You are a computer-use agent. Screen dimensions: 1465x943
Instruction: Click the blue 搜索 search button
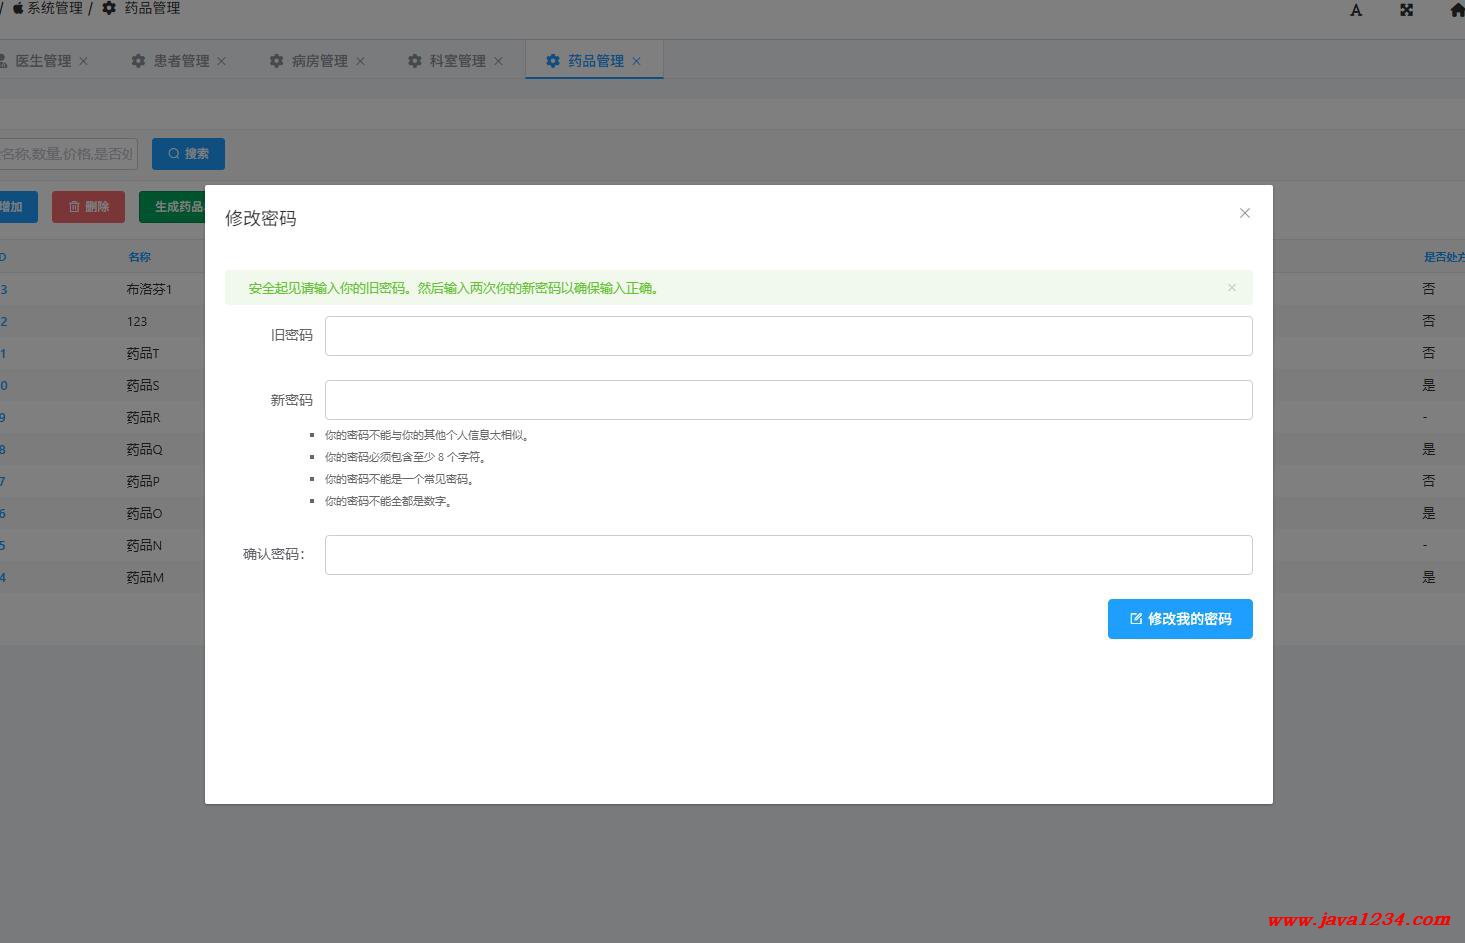(188, 154)
